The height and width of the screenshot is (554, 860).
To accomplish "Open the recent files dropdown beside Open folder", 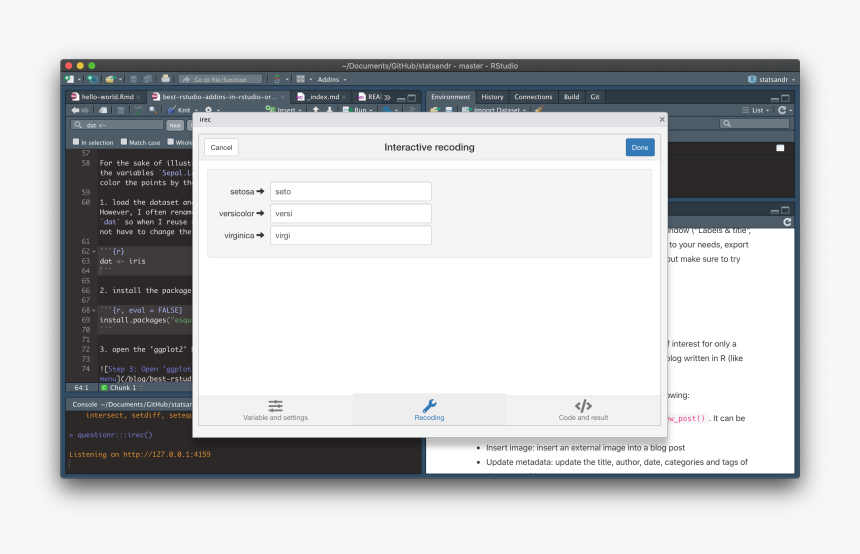I will coord(120,80).
